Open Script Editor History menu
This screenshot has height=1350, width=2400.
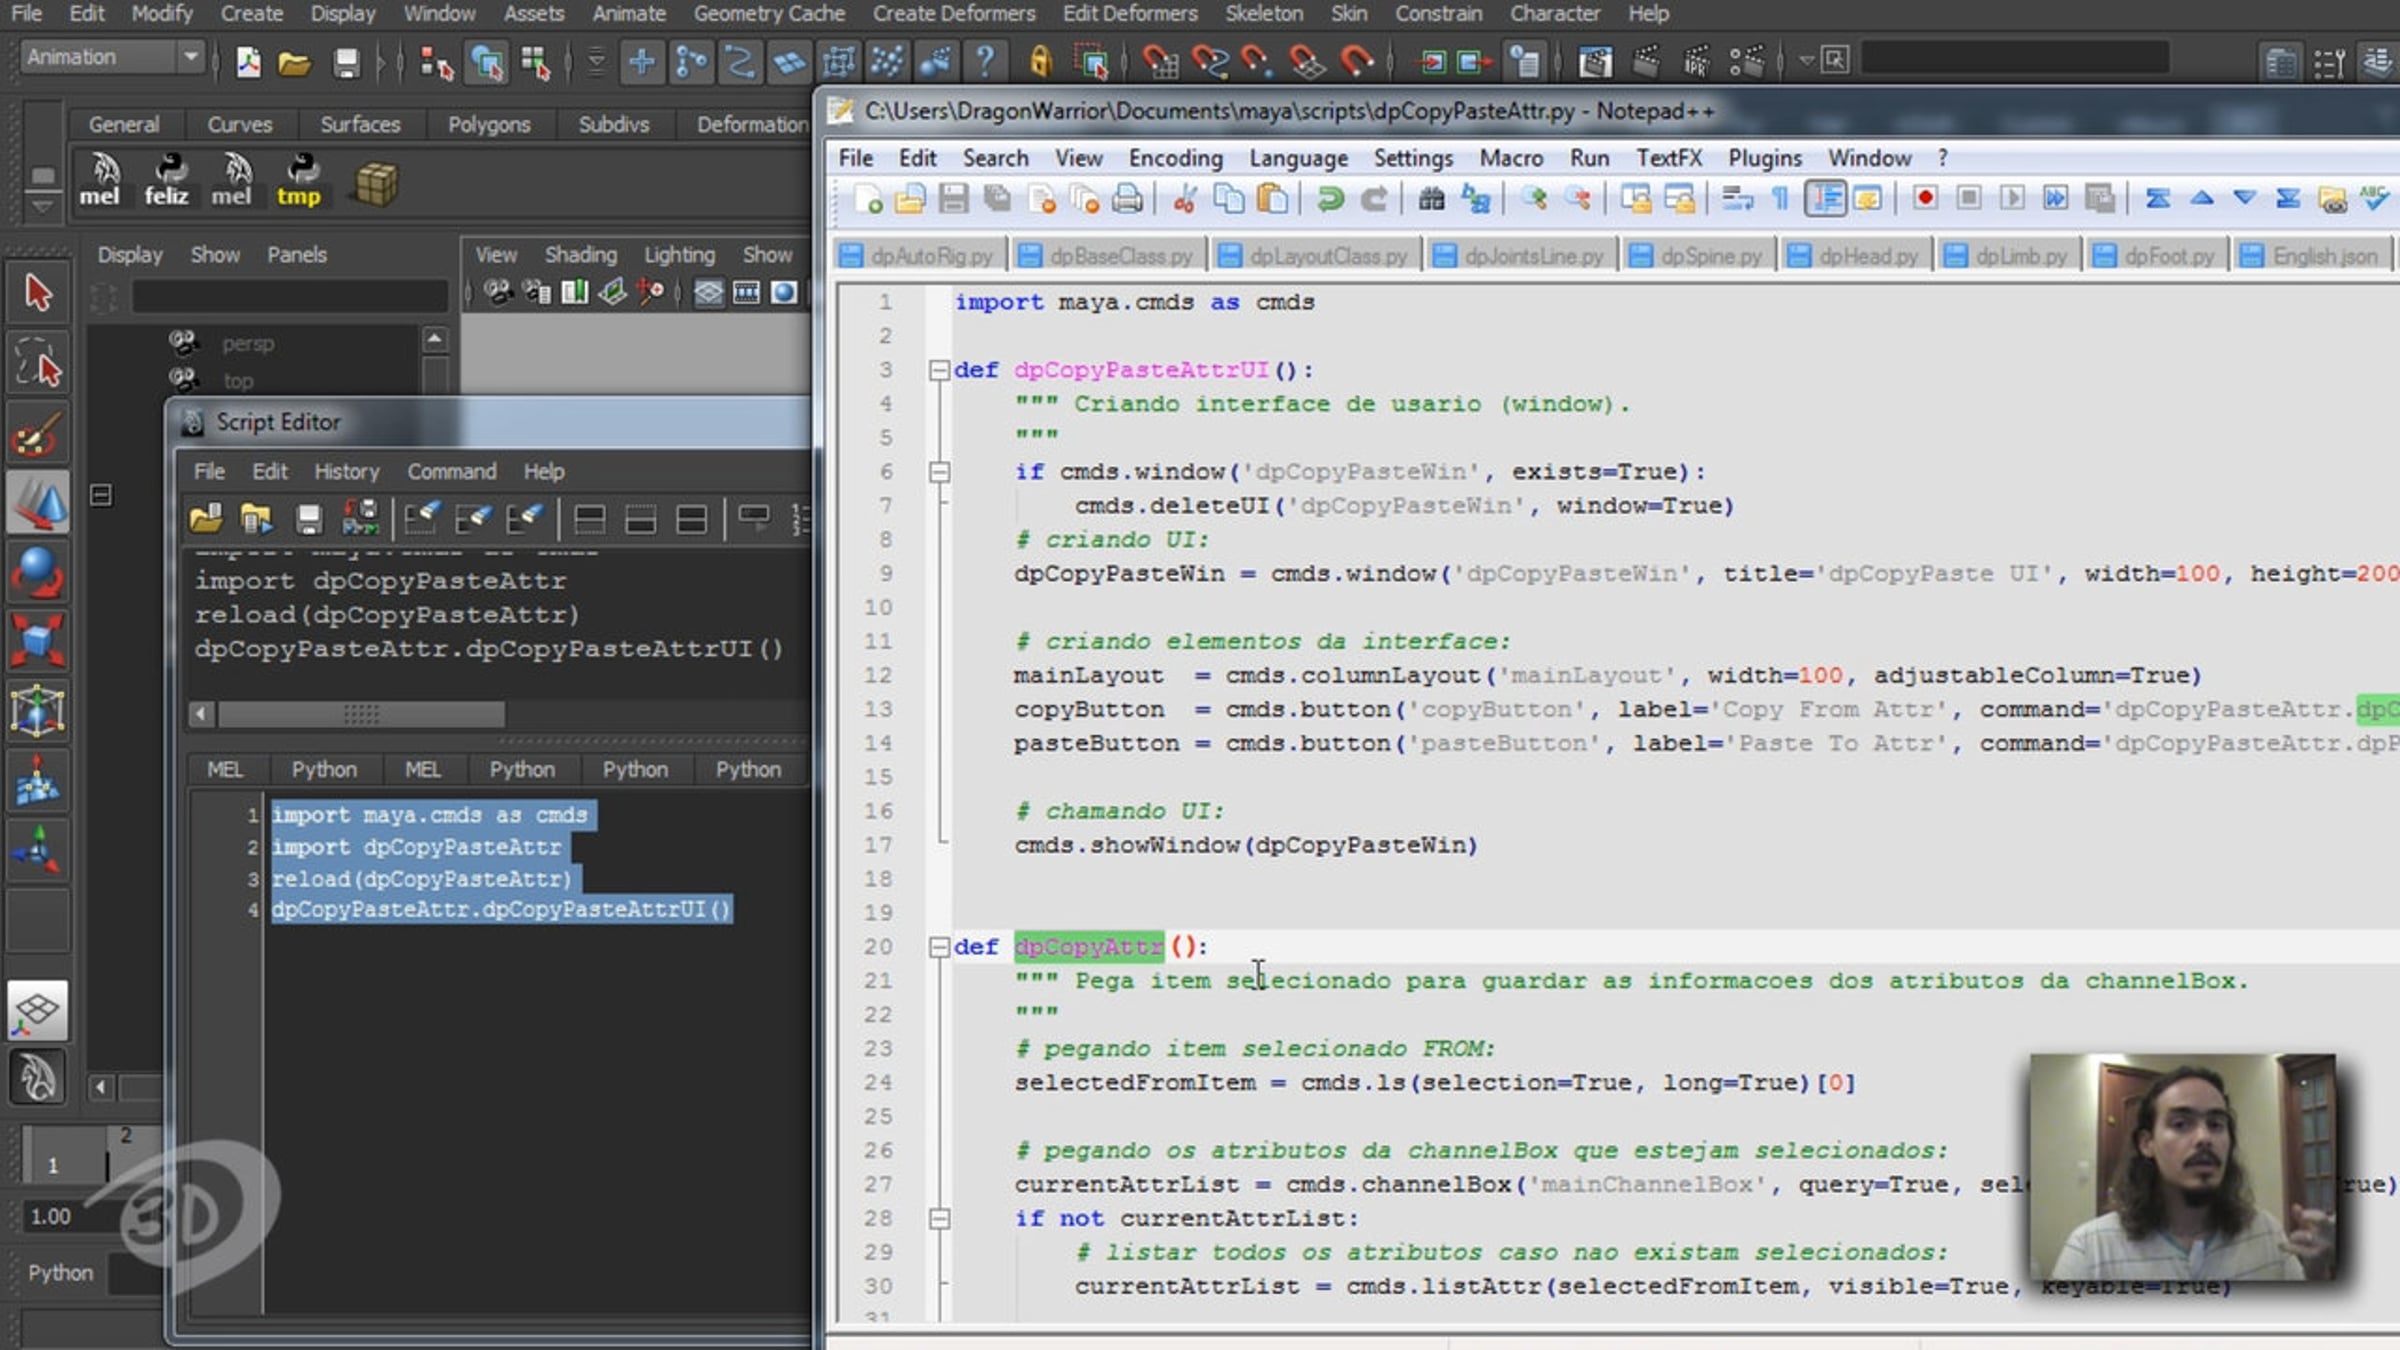pyautogui.click(x=346, y=471)
